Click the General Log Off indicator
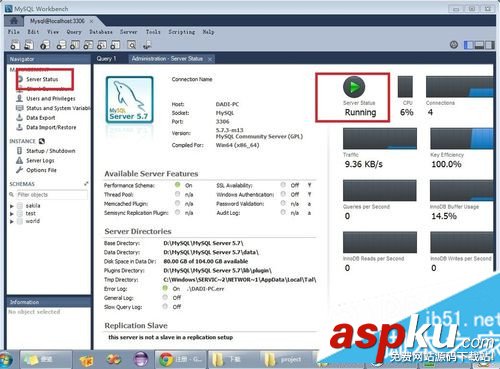500x369 pixels. (165, 297)
